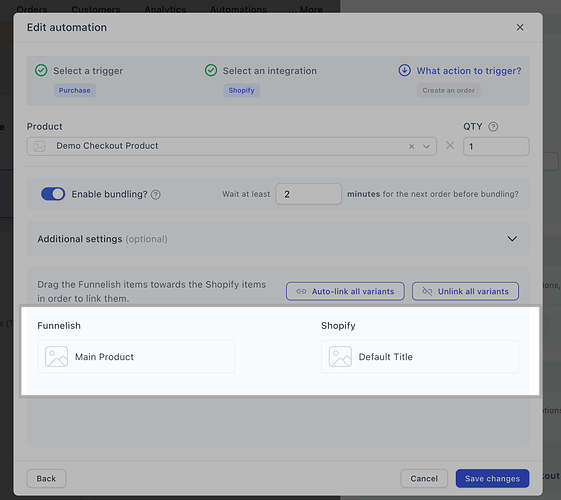Cancel editing the automation
The image size is (561, 500).
tap(424, 478)
